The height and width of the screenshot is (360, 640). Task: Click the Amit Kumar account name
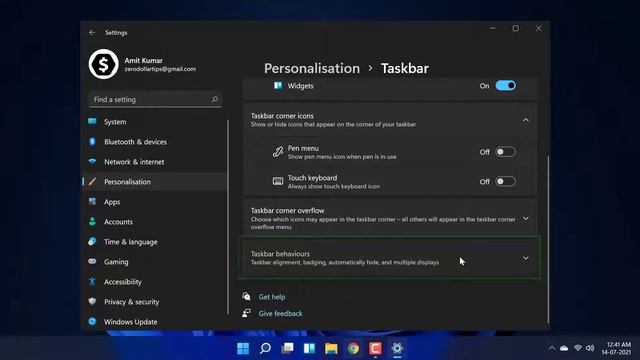pyautogui.click(x=143, y=60)
